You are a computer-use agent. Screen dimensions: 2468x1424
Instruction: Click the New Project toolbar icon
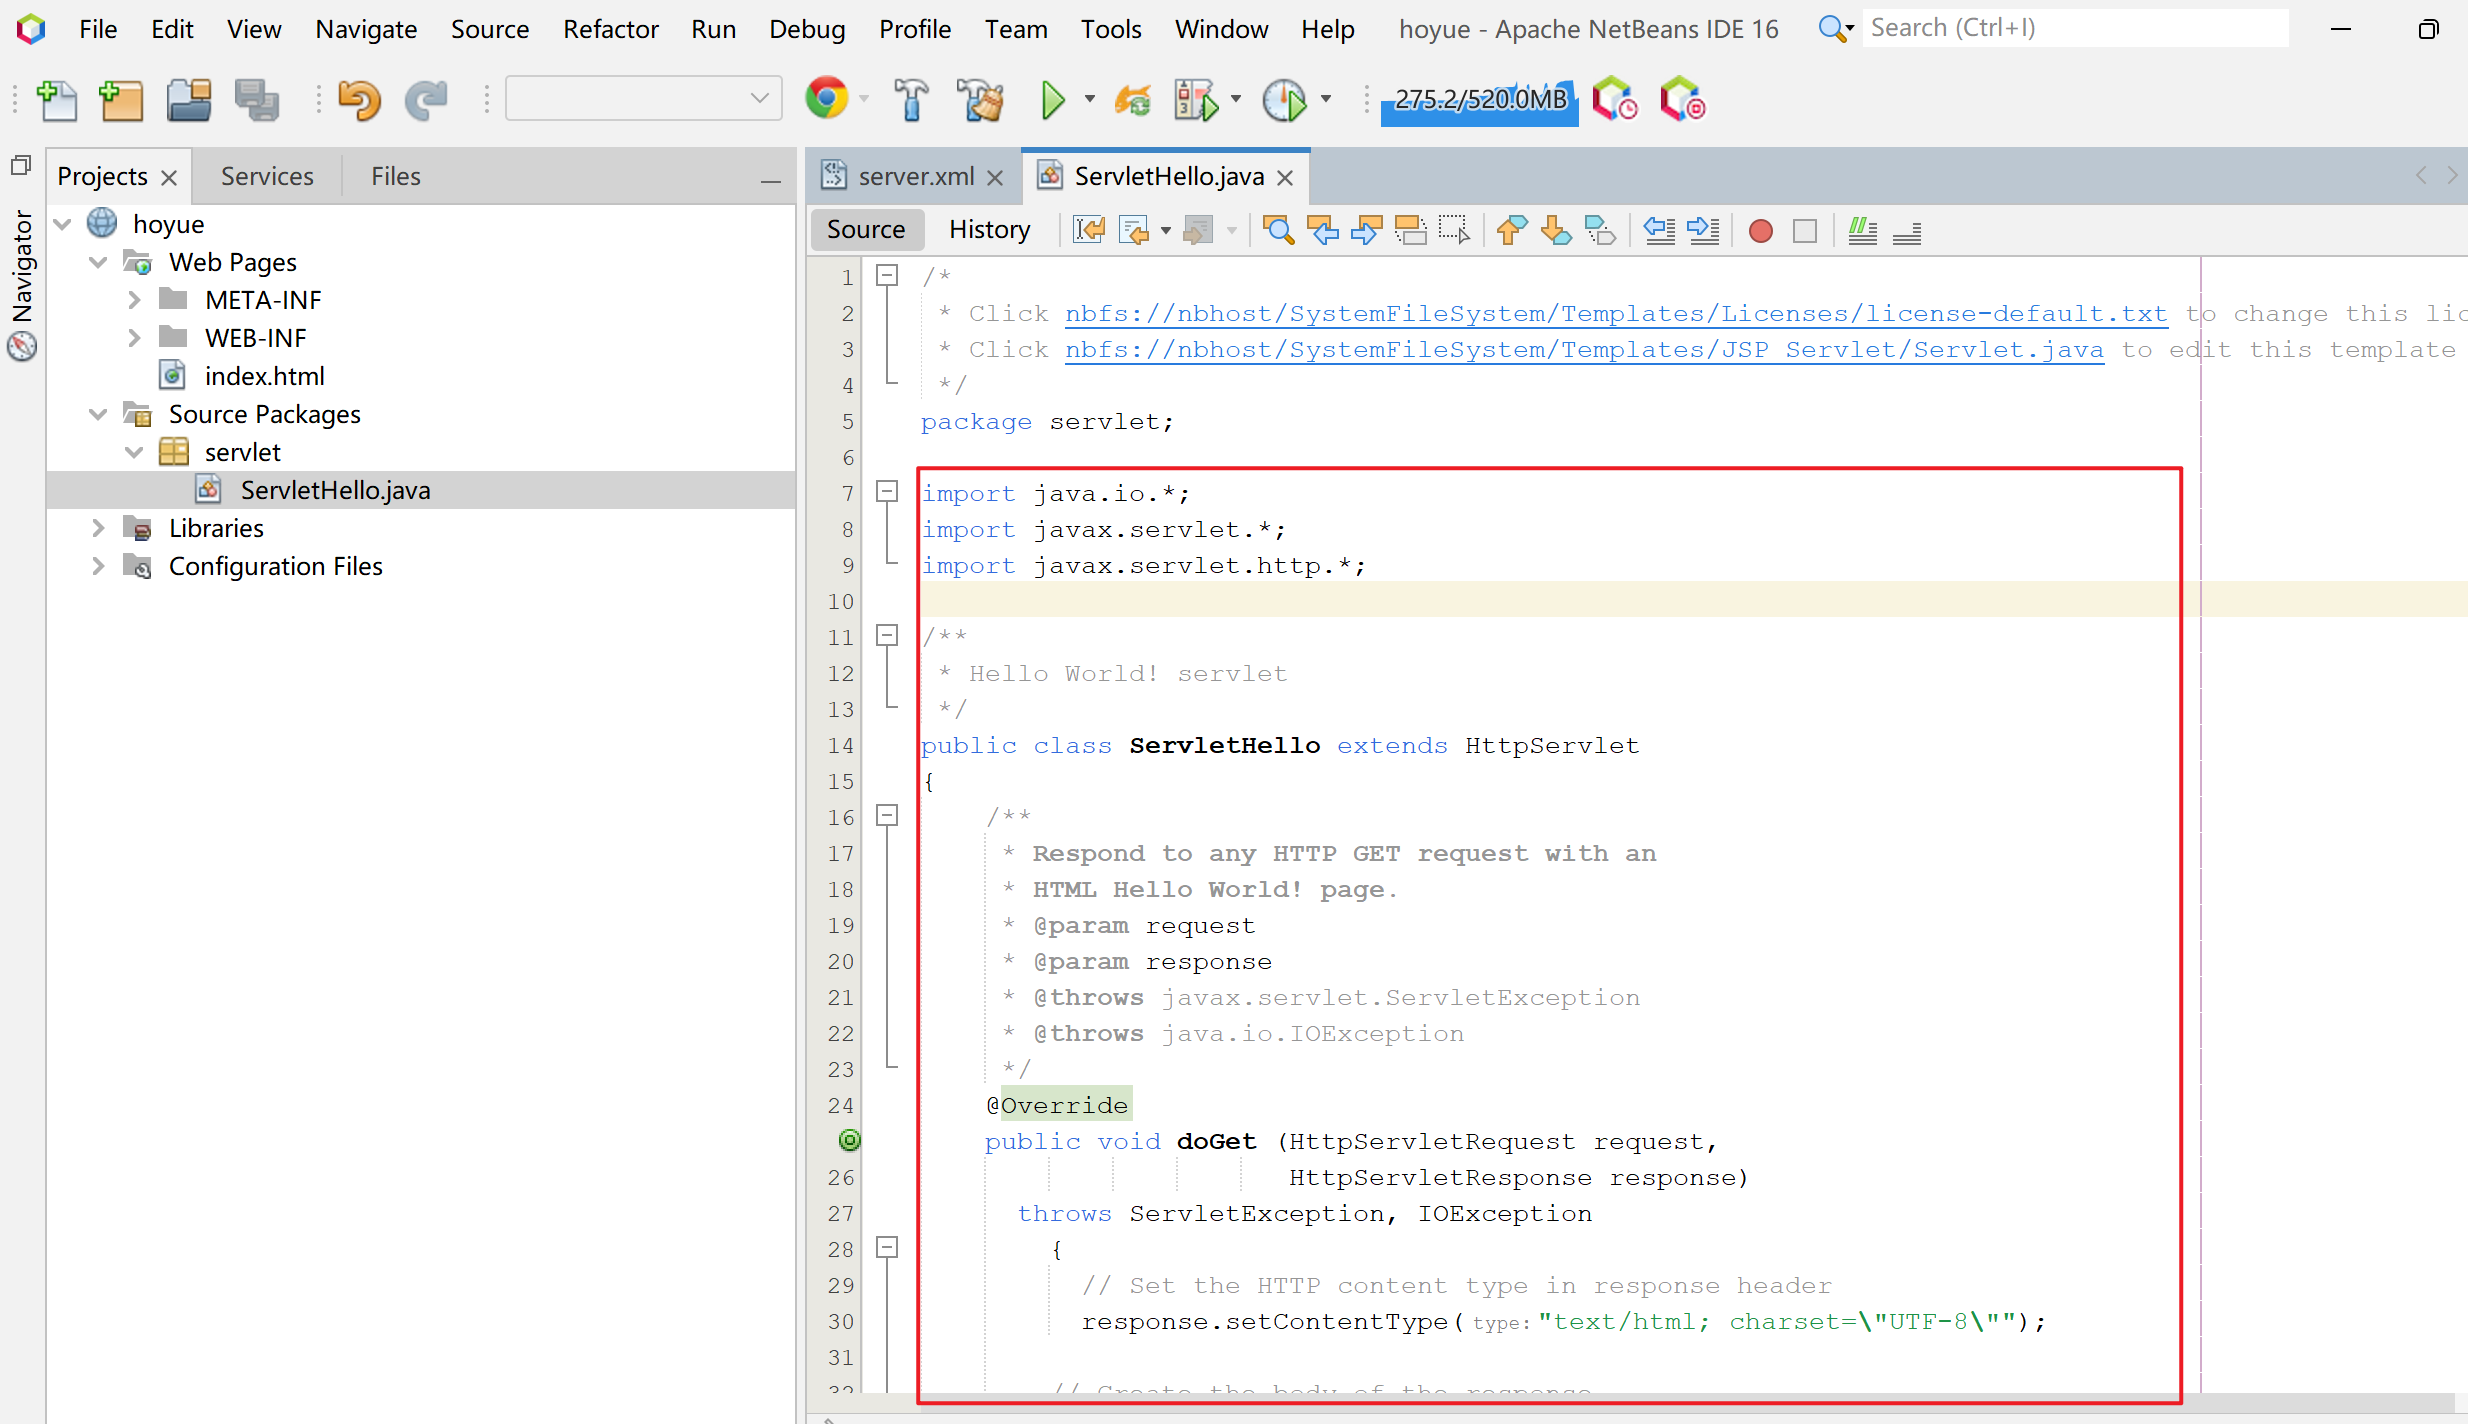(x=121, y=100)
